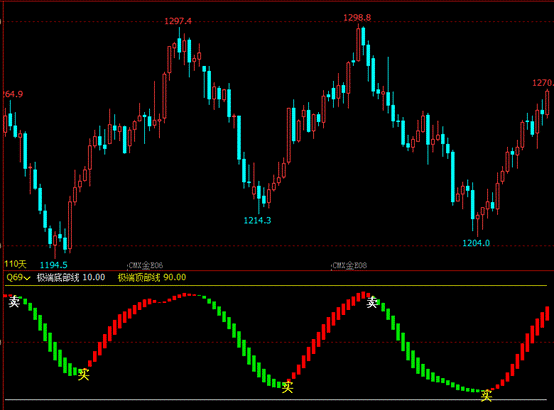The image size is (554, 410).
Task: Click the 1297.4 high price label
Action: [x=178, y=22]
